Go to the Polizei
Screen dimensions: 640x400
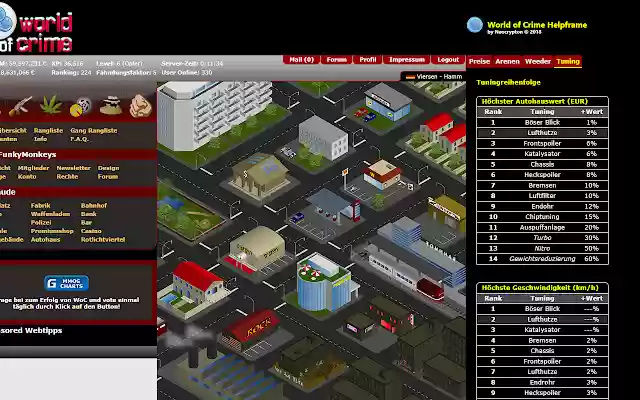pyautogui.click(x=41, y=222)
